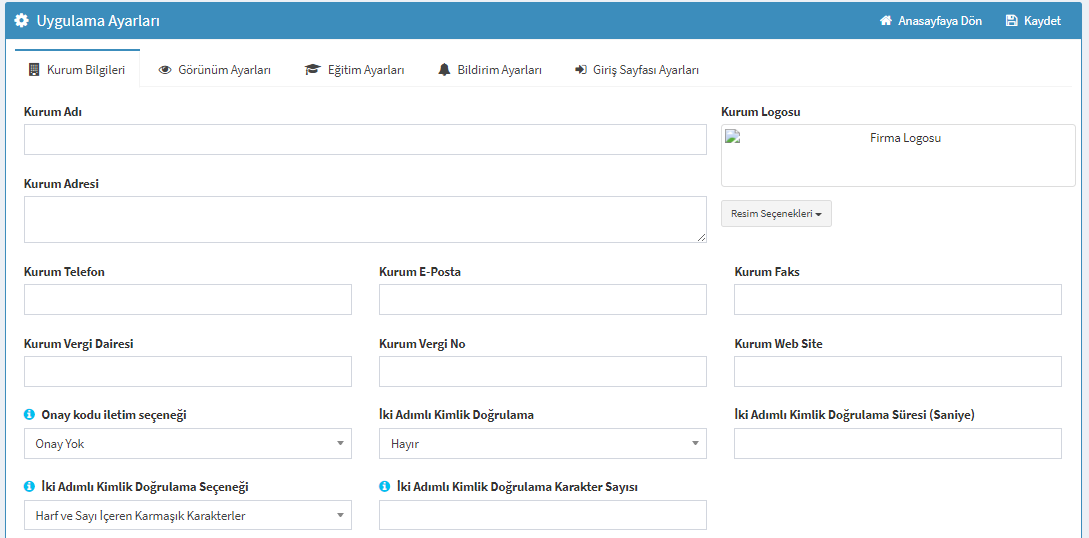This screenshot has width=1089, height=538.
Task: Click the Kurum Adı text field
Action: coord(365,140)
